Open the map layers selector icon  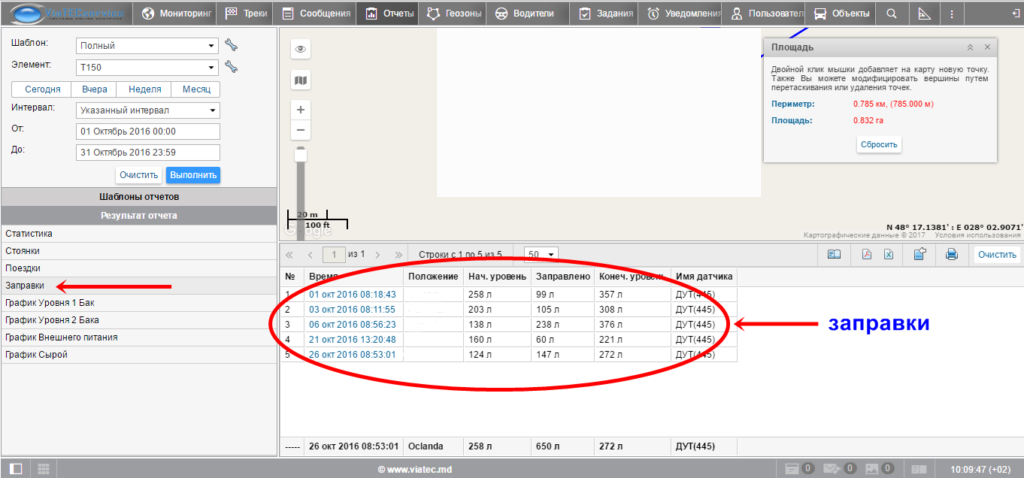tap(300, 80)
